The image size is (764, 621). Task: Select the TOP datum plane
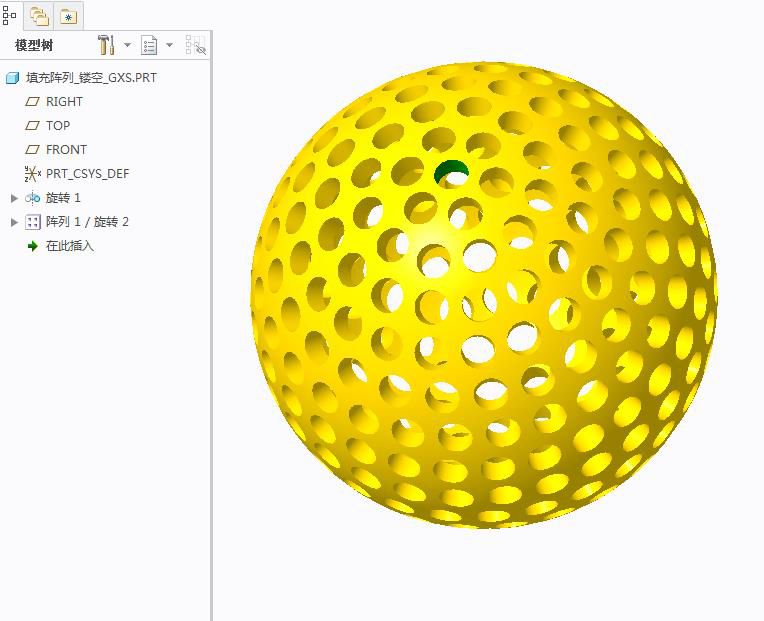tap(58, 125)
